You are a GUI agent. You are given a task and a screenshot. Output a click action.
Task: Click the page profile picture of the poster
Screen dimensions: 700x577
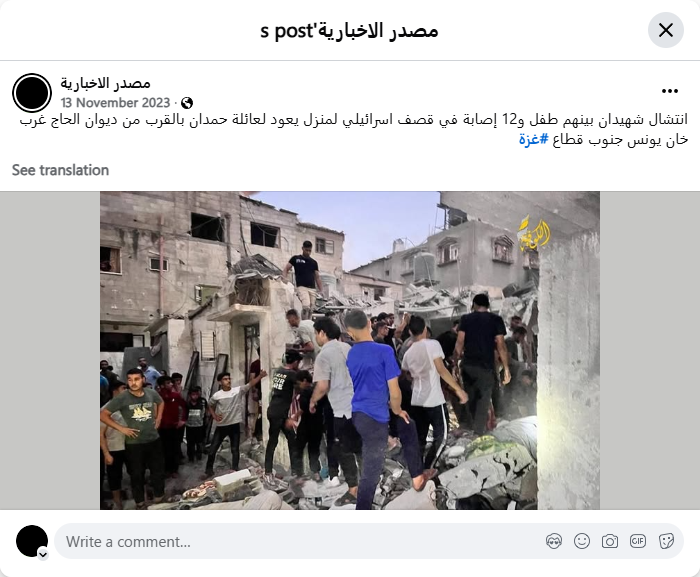pos(32,93)
